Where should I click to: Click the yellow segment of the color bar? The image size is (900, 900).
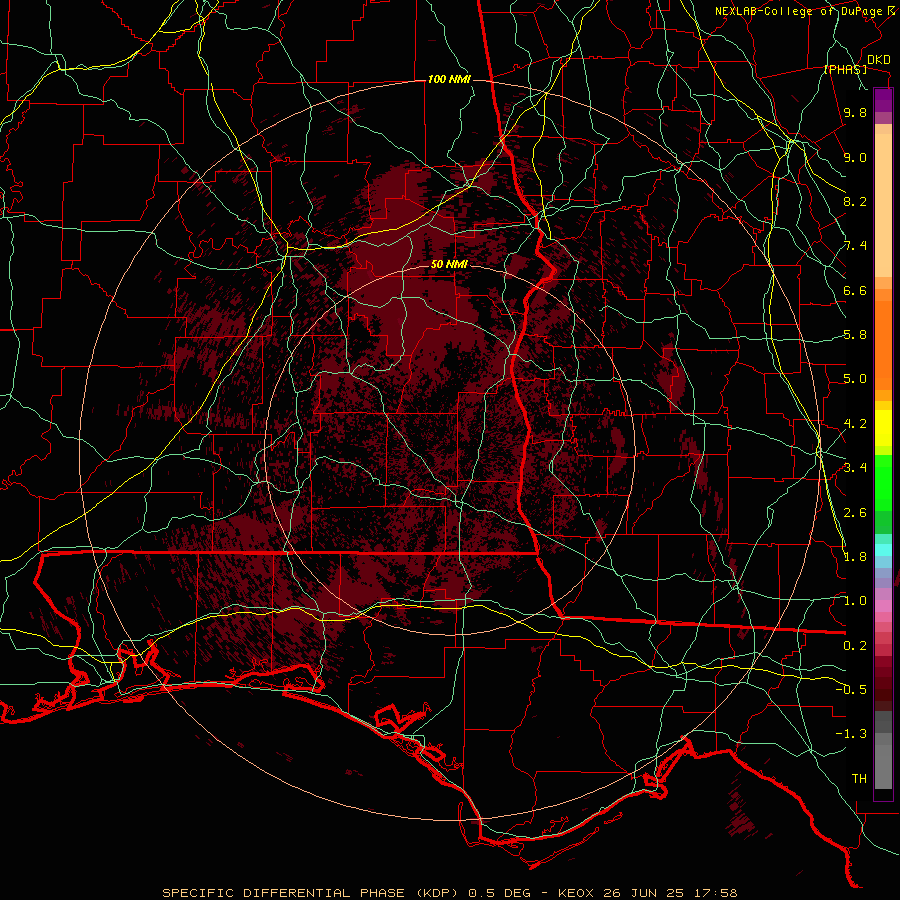(x=883, y=428)
